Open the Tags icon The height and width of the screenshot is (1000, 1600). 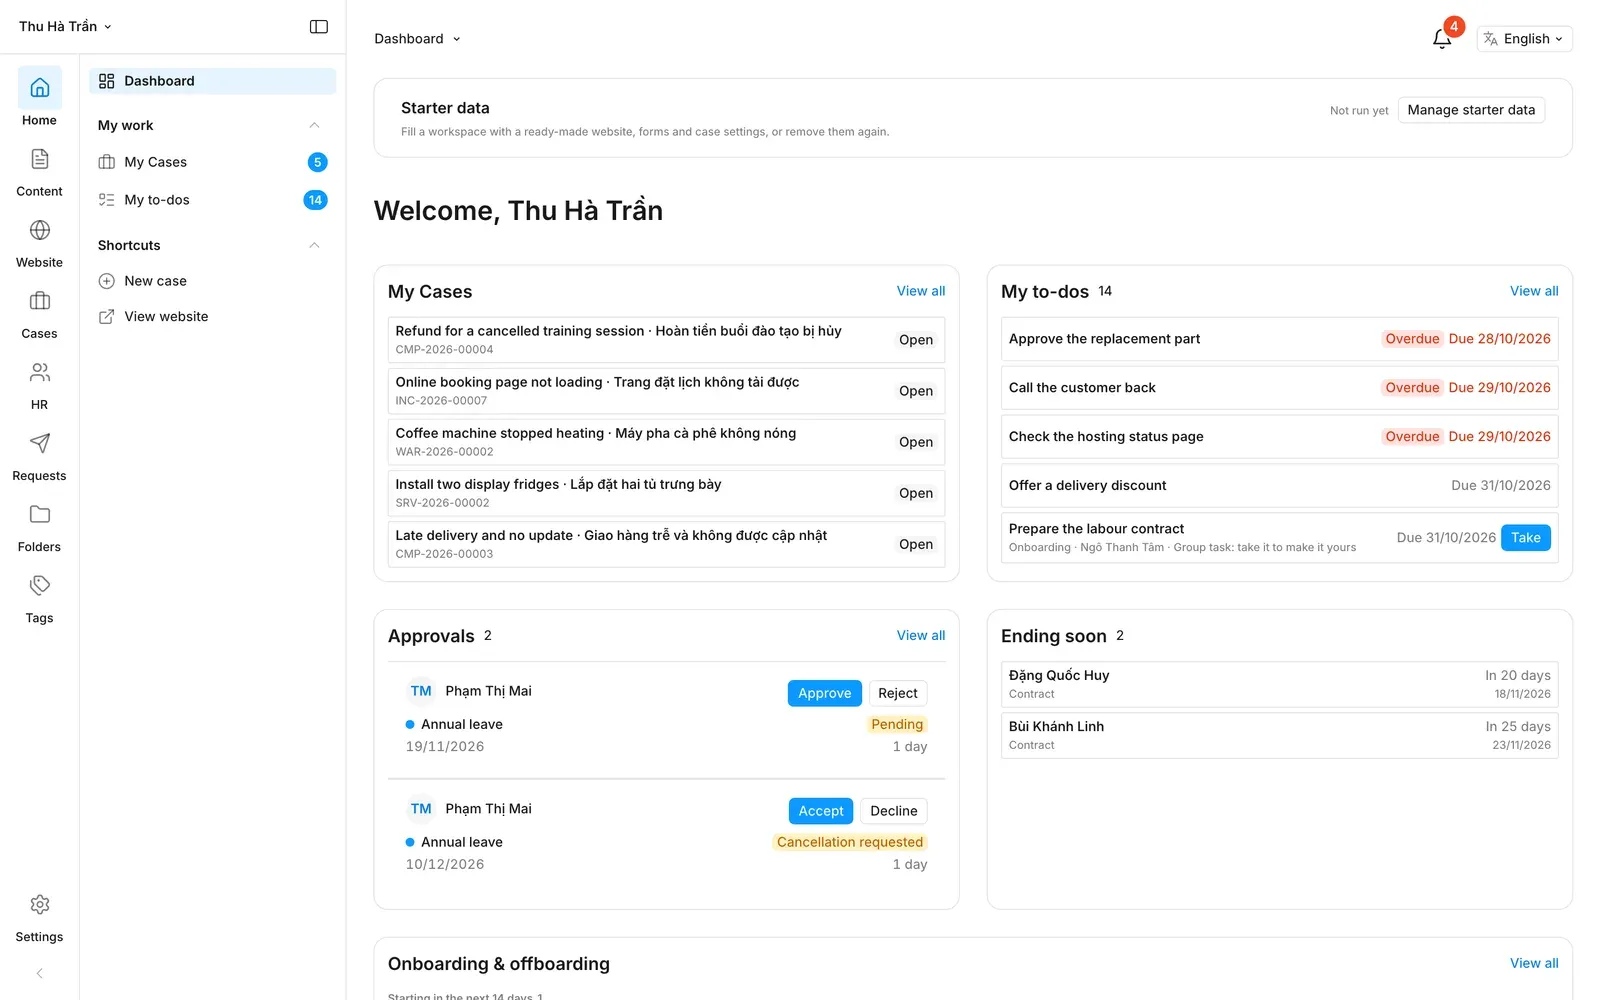39,585
